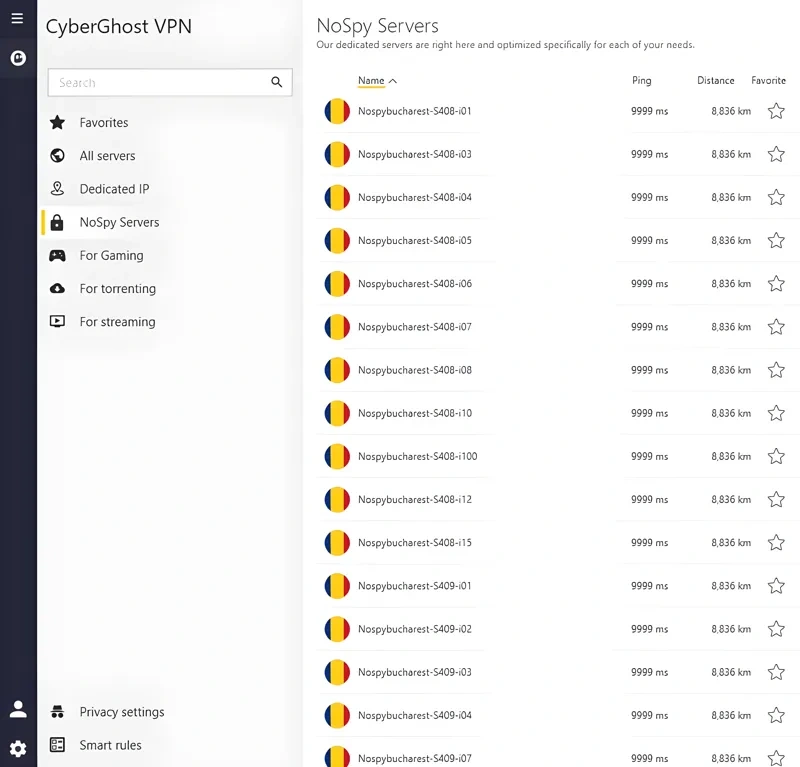
Task: Sort by Favorite column header
Action: (768, 81)
